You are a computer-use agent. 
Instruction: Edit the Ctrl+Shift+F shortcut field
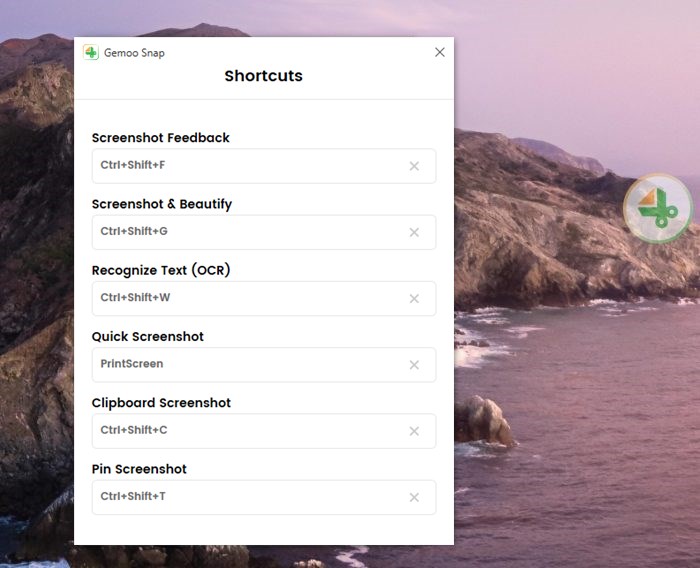tap(264, 166)
